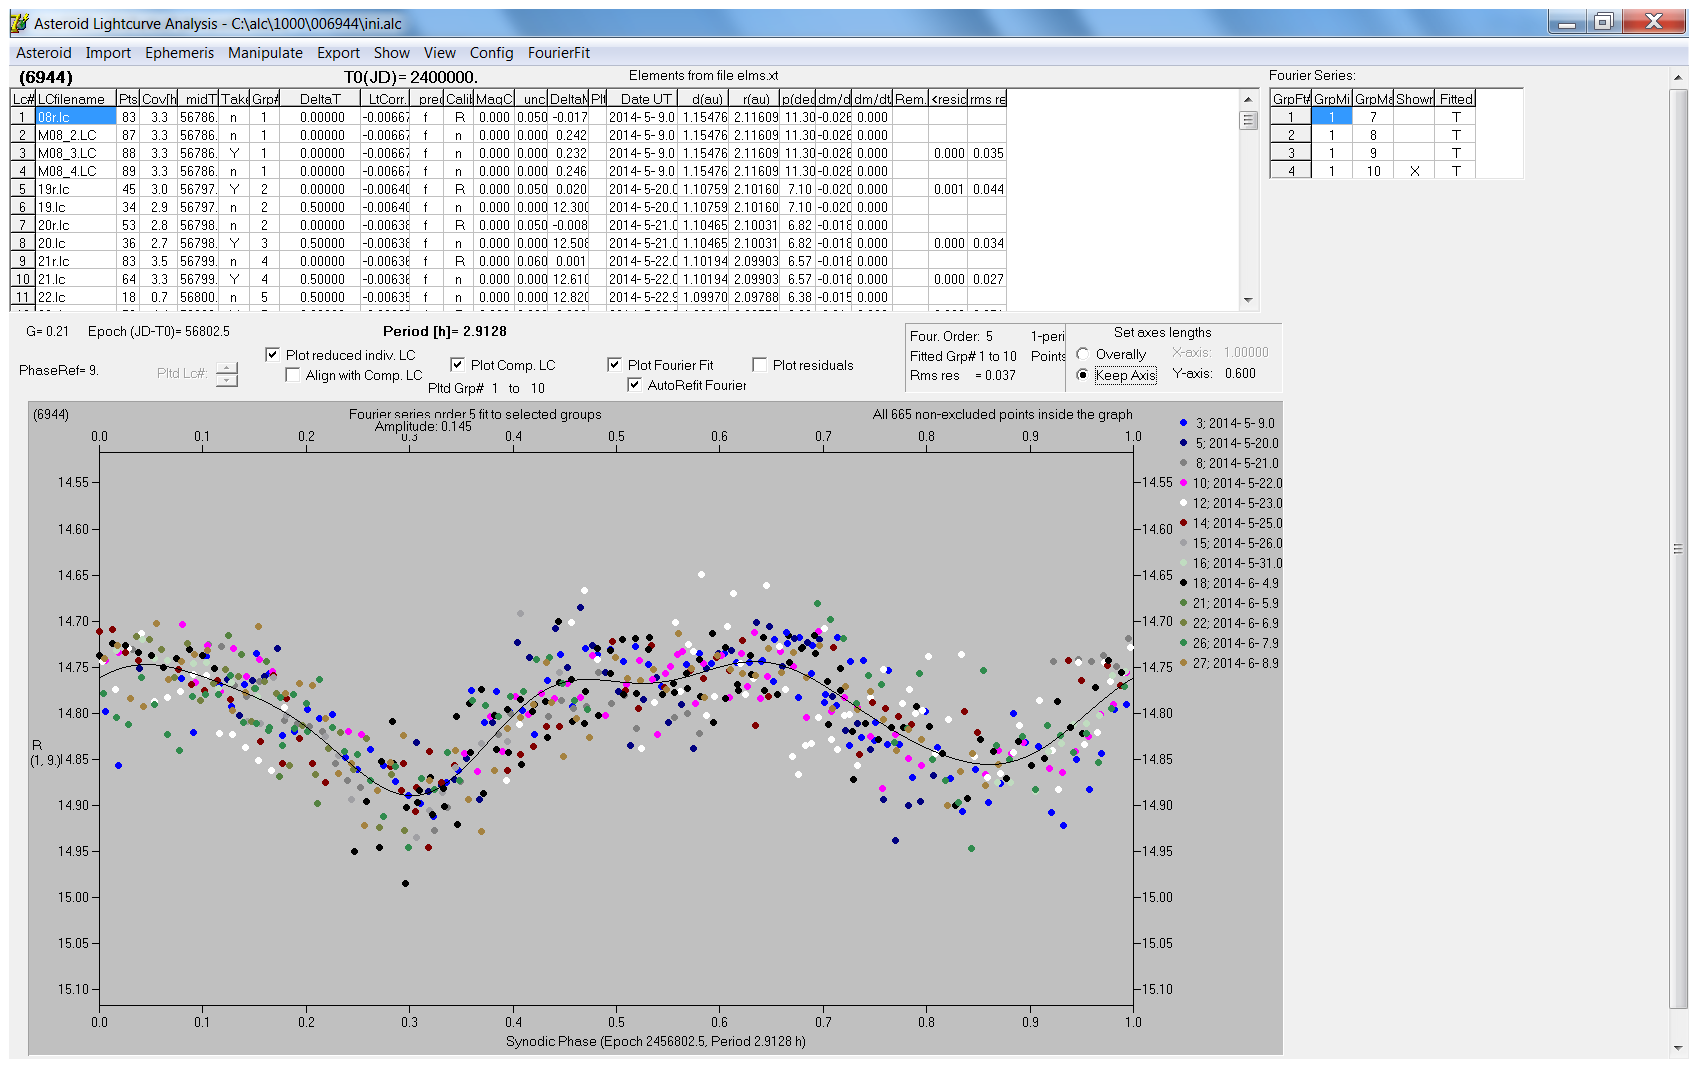1698x1068 pixels.
Task: Select file M08_4.LC in the table
Action: coord(76,171)
